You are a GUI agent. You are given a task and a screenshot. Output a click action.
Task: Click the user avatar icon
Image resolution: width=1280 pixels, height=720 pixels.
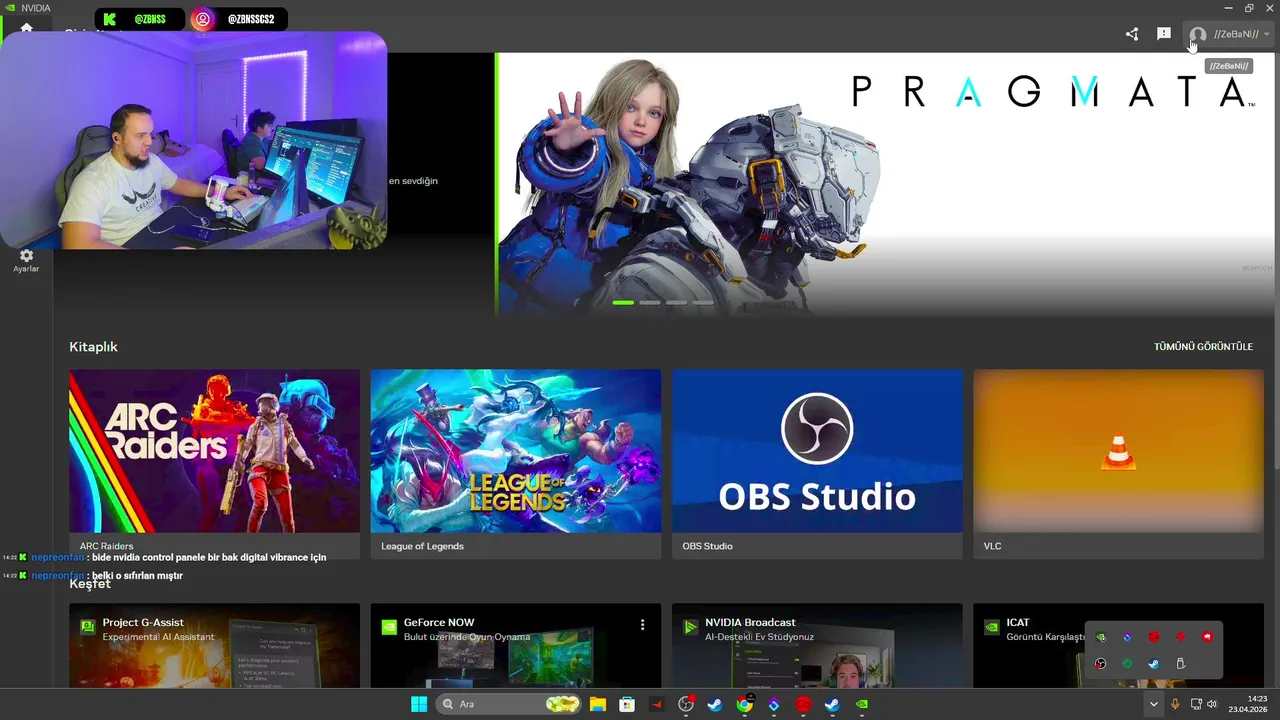pyautogui.click(x=1198, y=35)
